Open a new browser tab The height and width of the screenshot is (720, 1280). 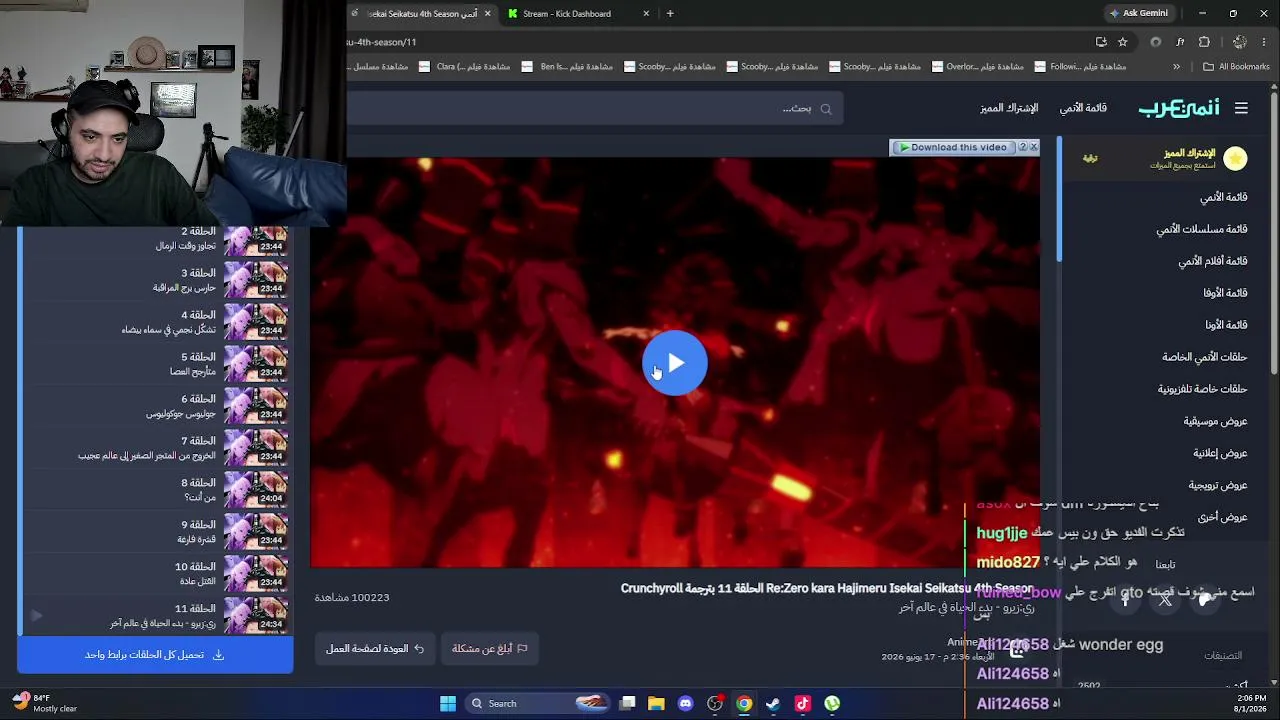click(670, 14)
